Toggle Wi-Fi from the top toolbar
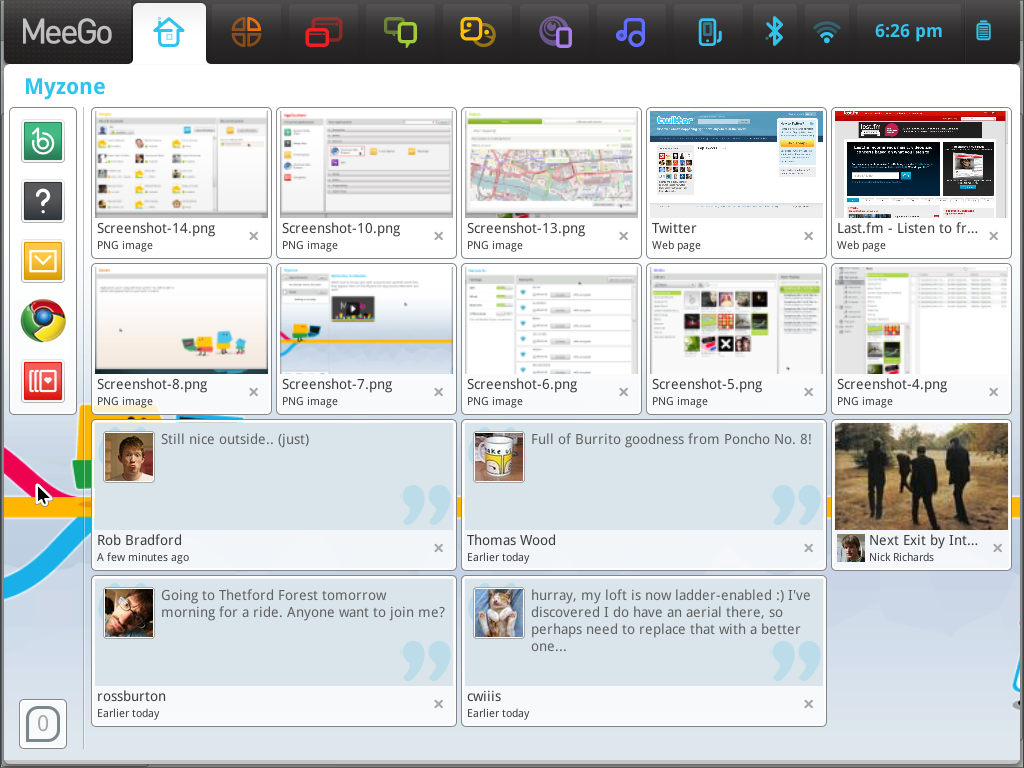The width and height of the screenshot is (1024, 768). tap(826, 31)
